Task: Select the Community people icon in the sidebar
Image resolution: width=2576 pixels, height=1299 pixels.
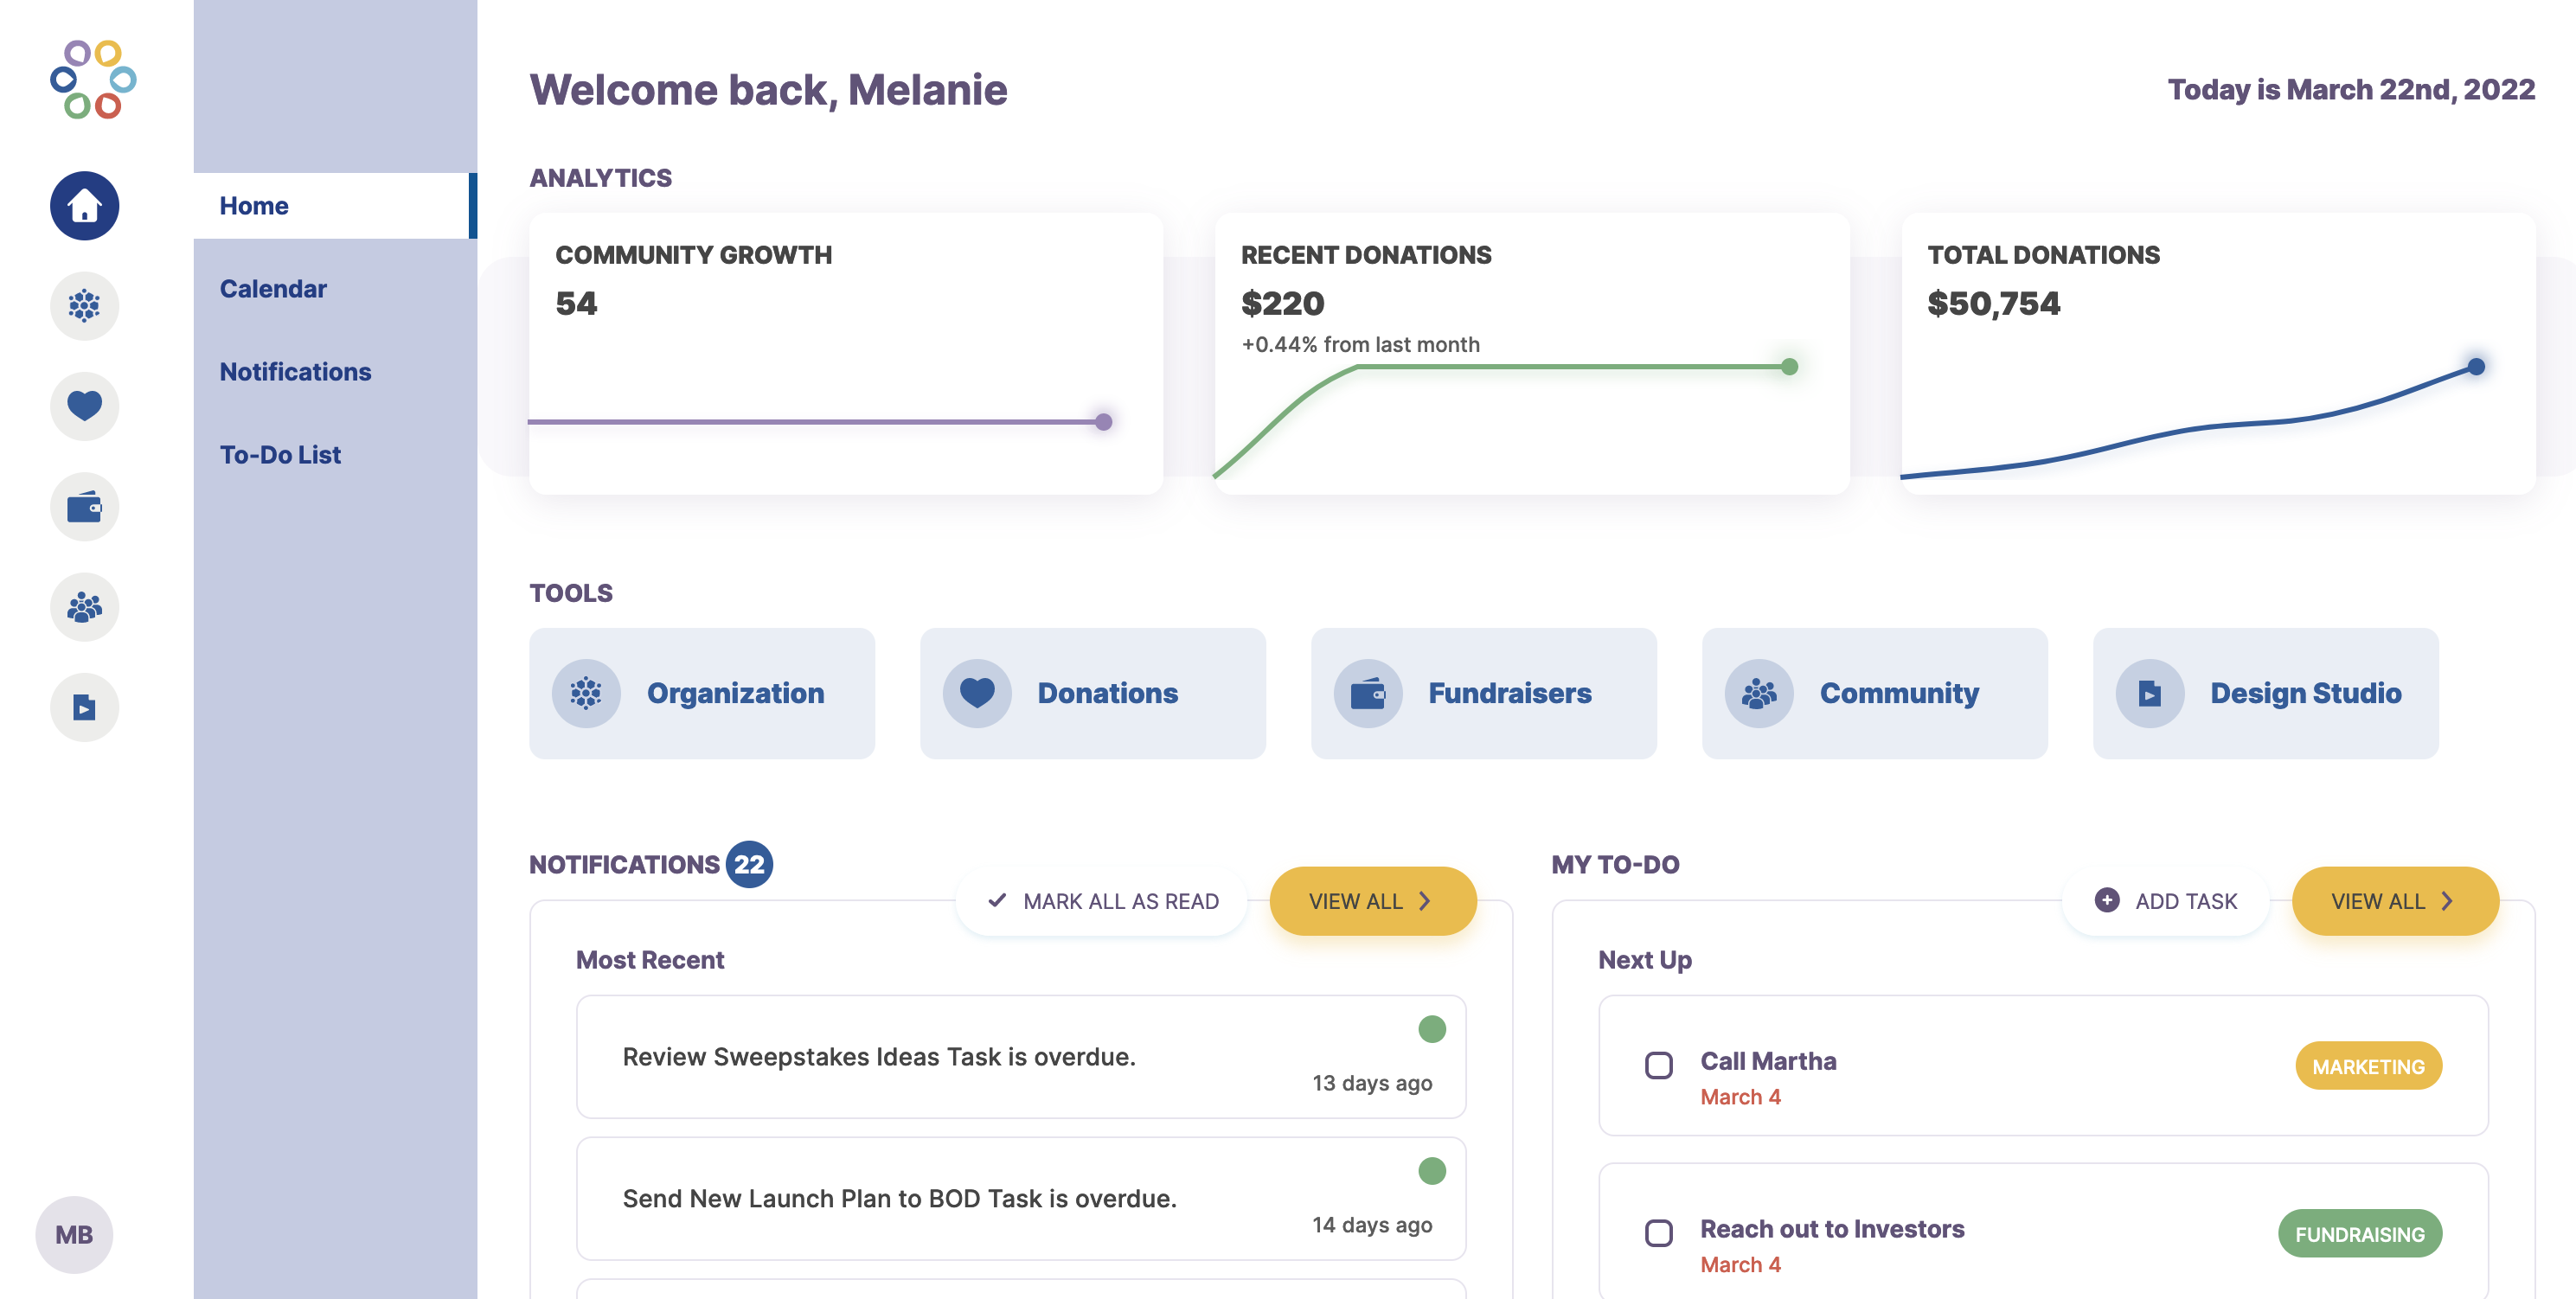Action: [84, 607]
